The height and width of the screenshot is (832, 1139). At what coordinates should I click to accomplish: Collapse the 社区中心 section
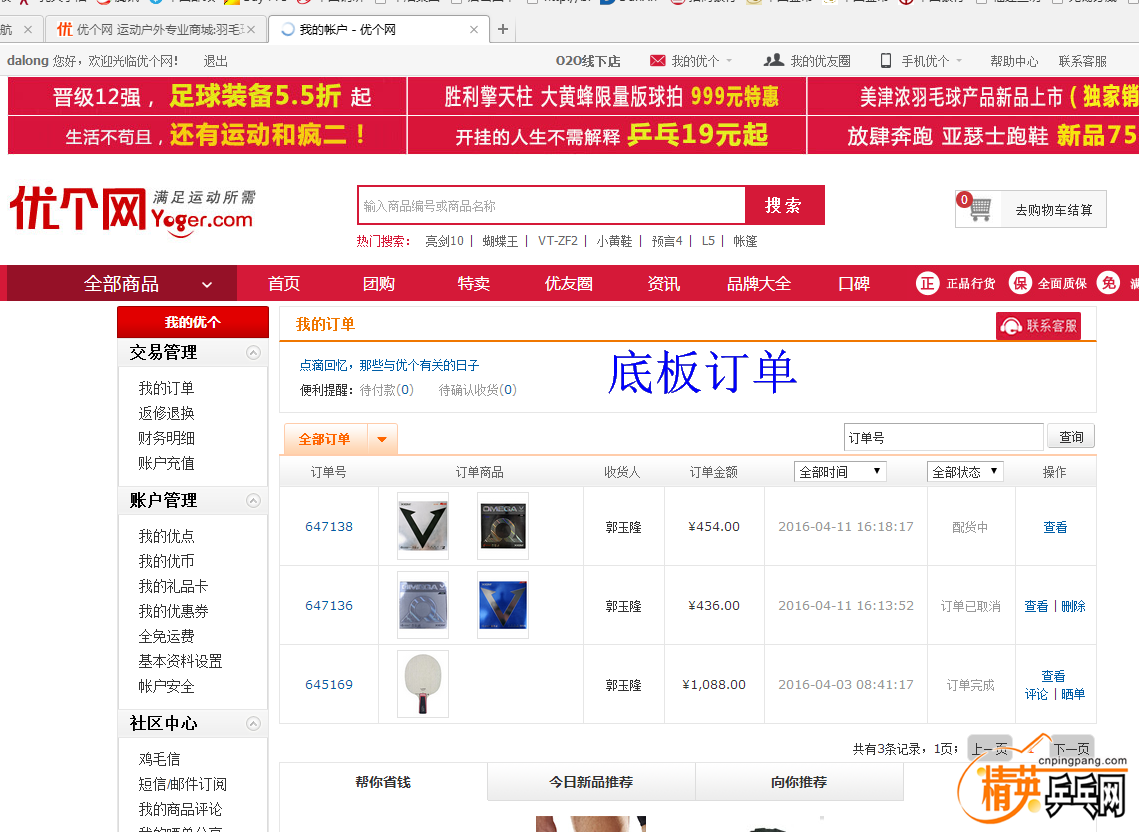pyautogui.click(x=253, y=724)
